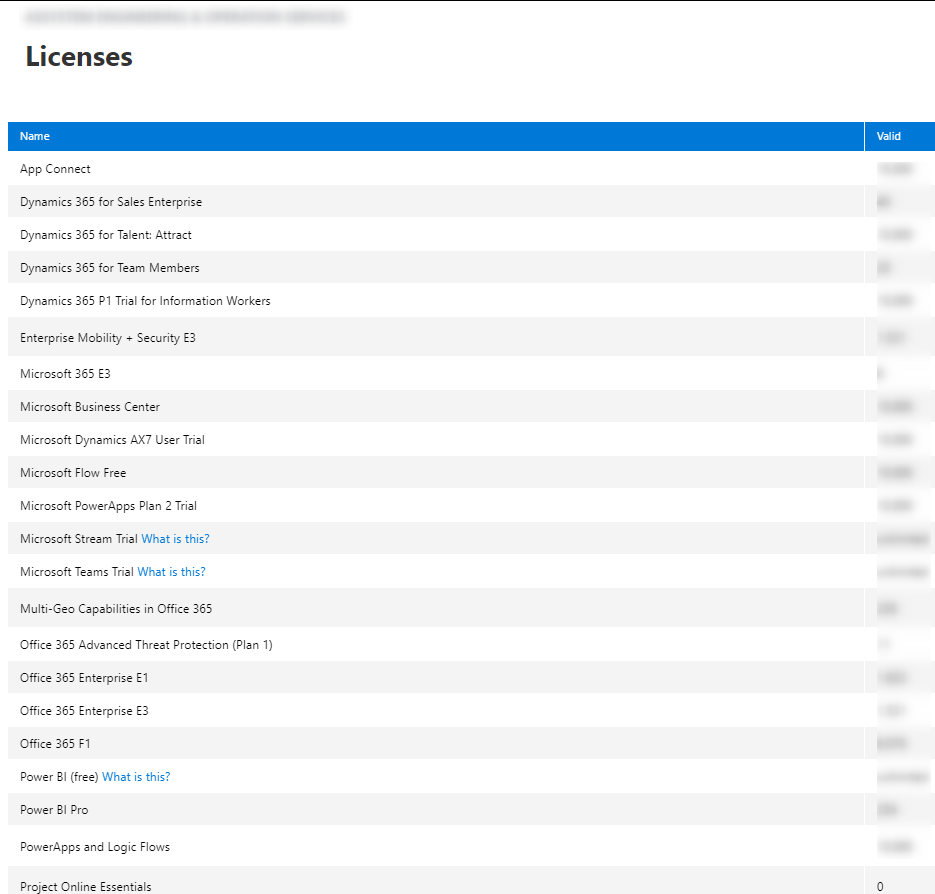The height and width of the screenshot is (894, 935).
Task: Click the Valid column header
Action: (x=900, y=136)
